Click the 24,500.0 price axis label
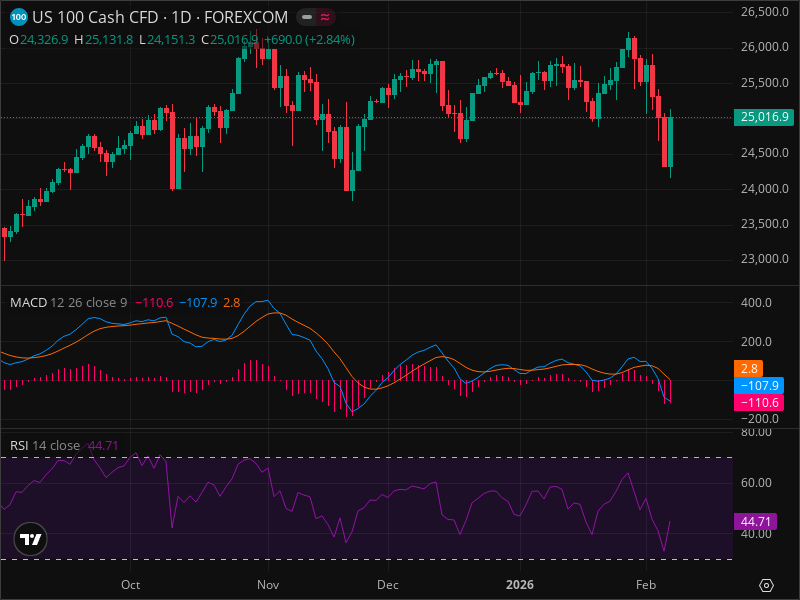 tap(764, 153)
